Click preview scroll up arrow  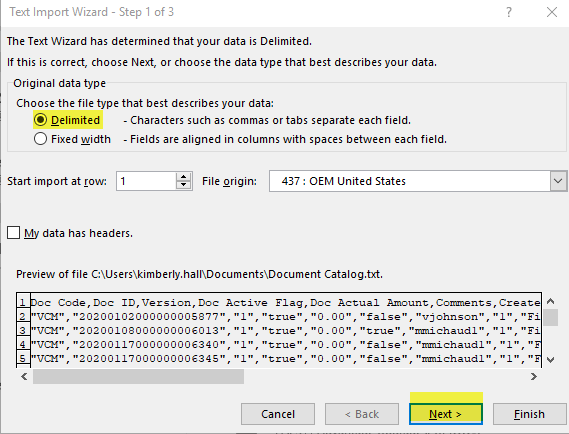[x=550, y=301]
